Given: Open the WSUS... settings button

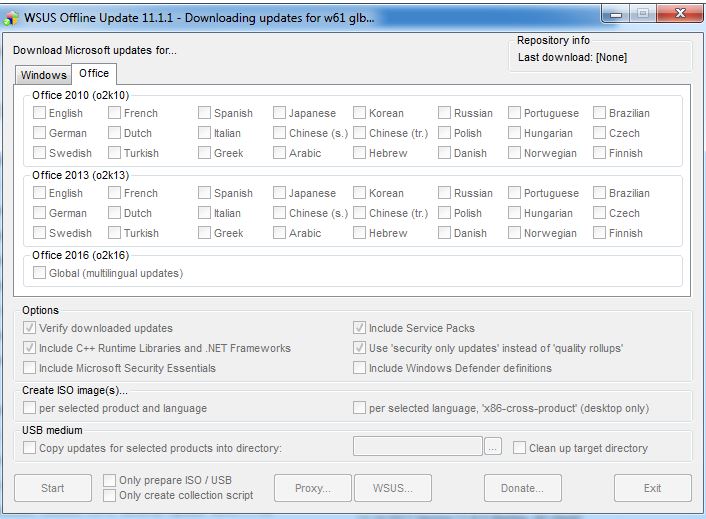Looking at the screenshot, I should (x=393, y=488).
